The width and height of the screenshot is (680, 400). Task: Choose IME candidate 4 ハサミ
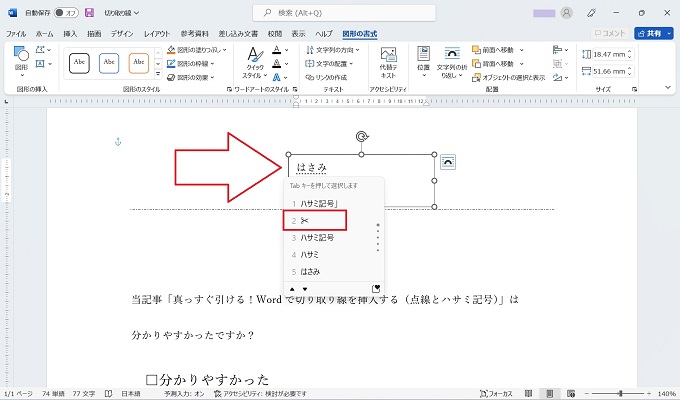pyautogui.click(x=333, y=255)
